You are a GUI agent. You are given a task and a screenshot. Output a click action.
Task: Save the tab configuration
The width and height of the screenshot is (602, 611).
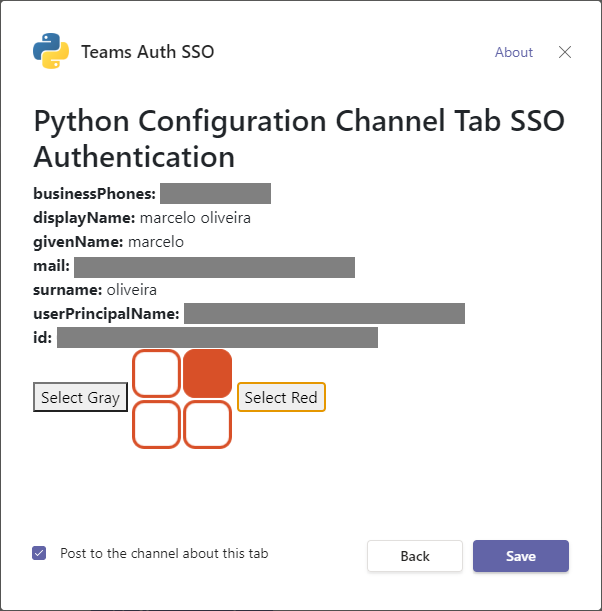click(521, 556)
